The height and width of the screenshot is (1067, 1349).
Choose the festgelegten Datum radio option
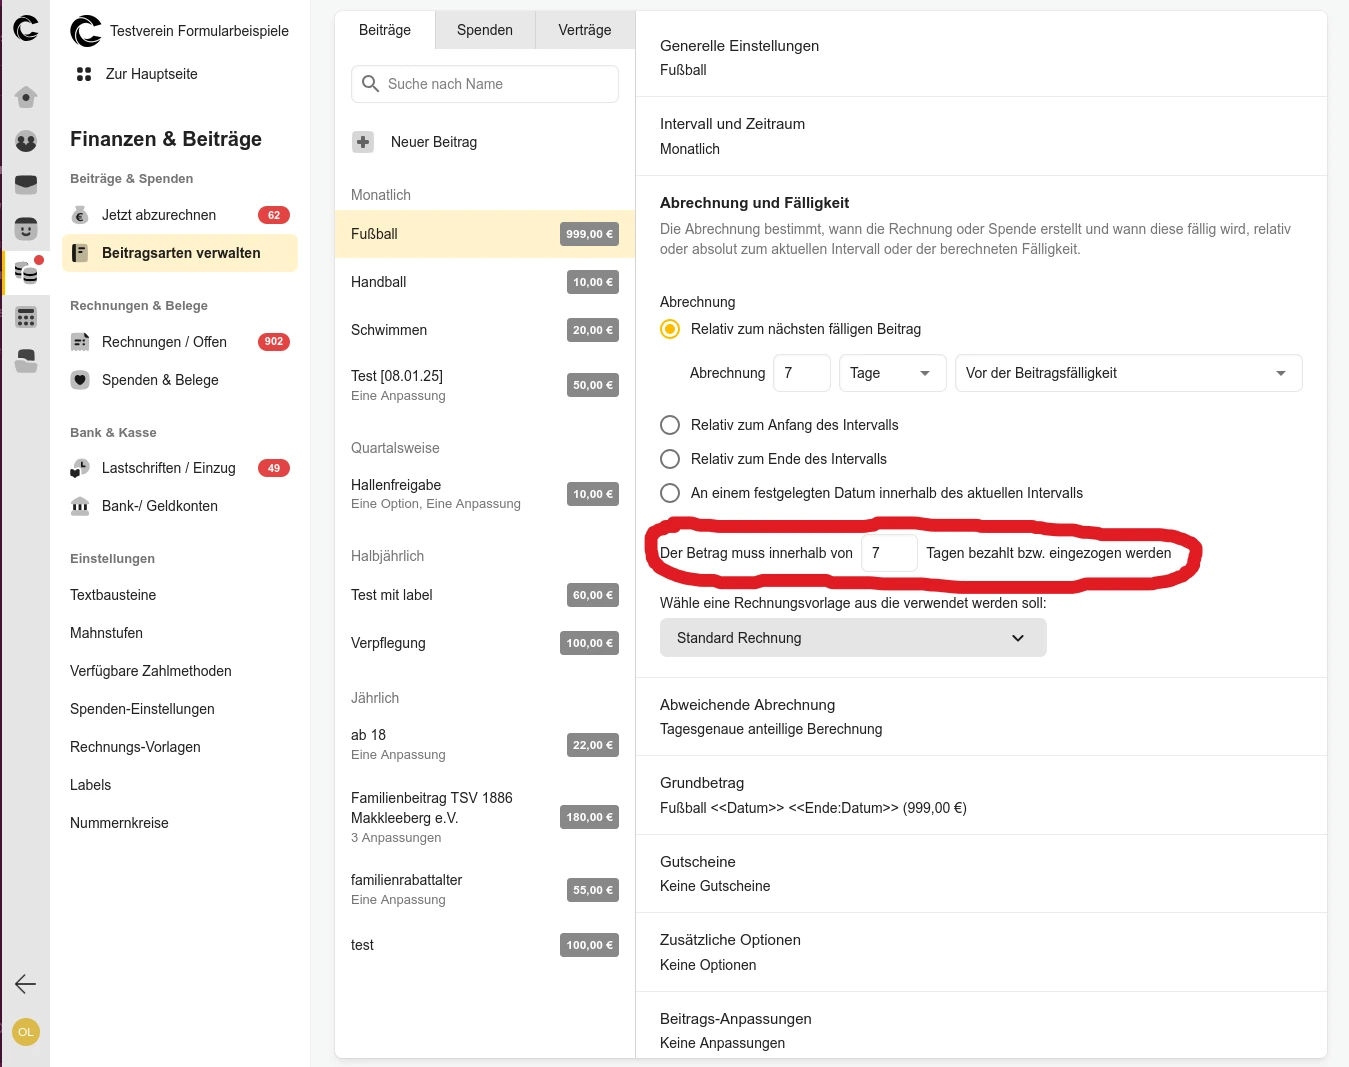[x=670, y=493]
